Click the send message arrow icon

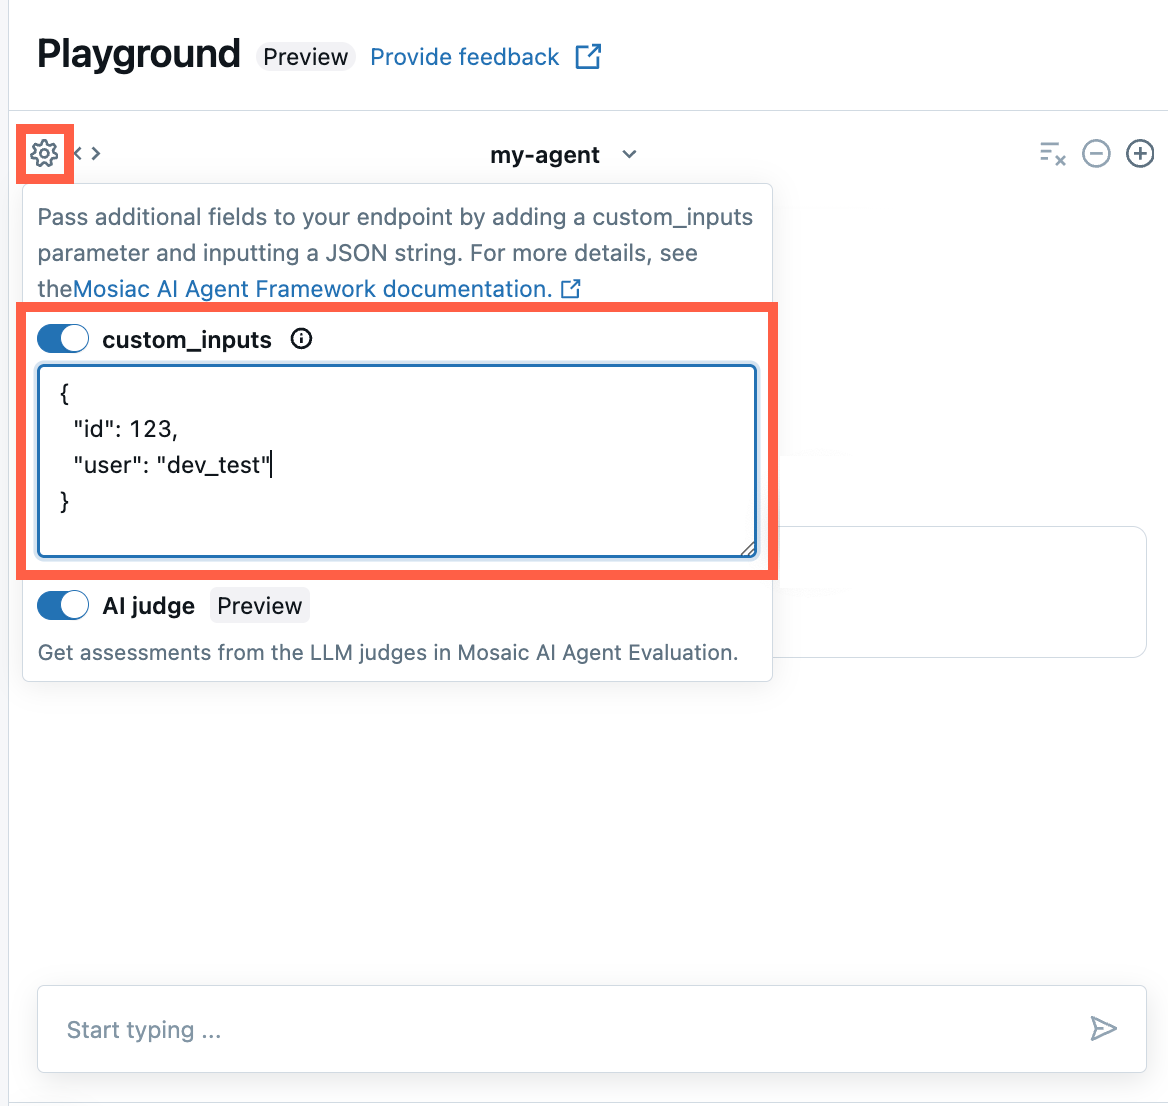point(1103,1028)
